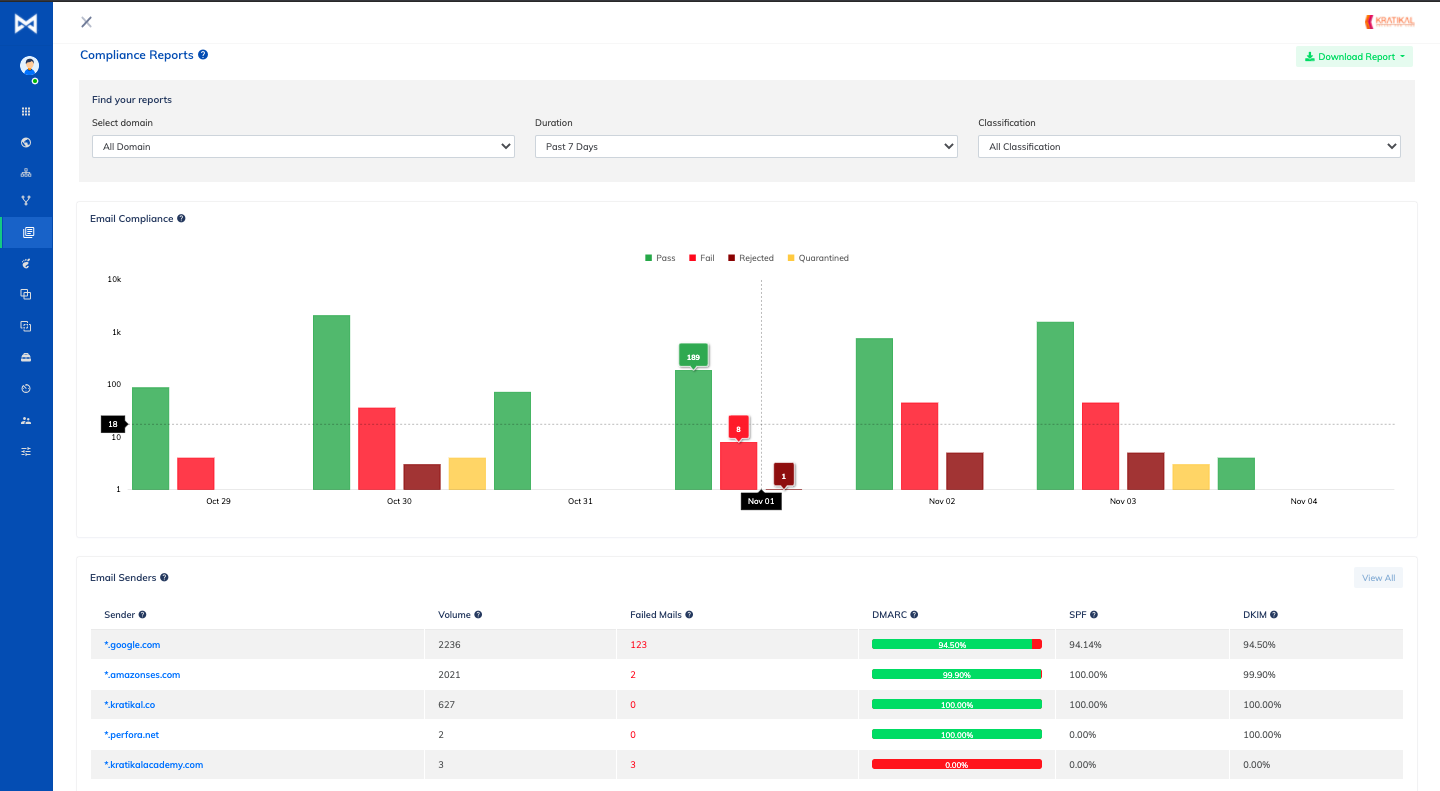Select the active Reports item in sidebar
The image size is (1440, 791).
click(x=27, y=232)
